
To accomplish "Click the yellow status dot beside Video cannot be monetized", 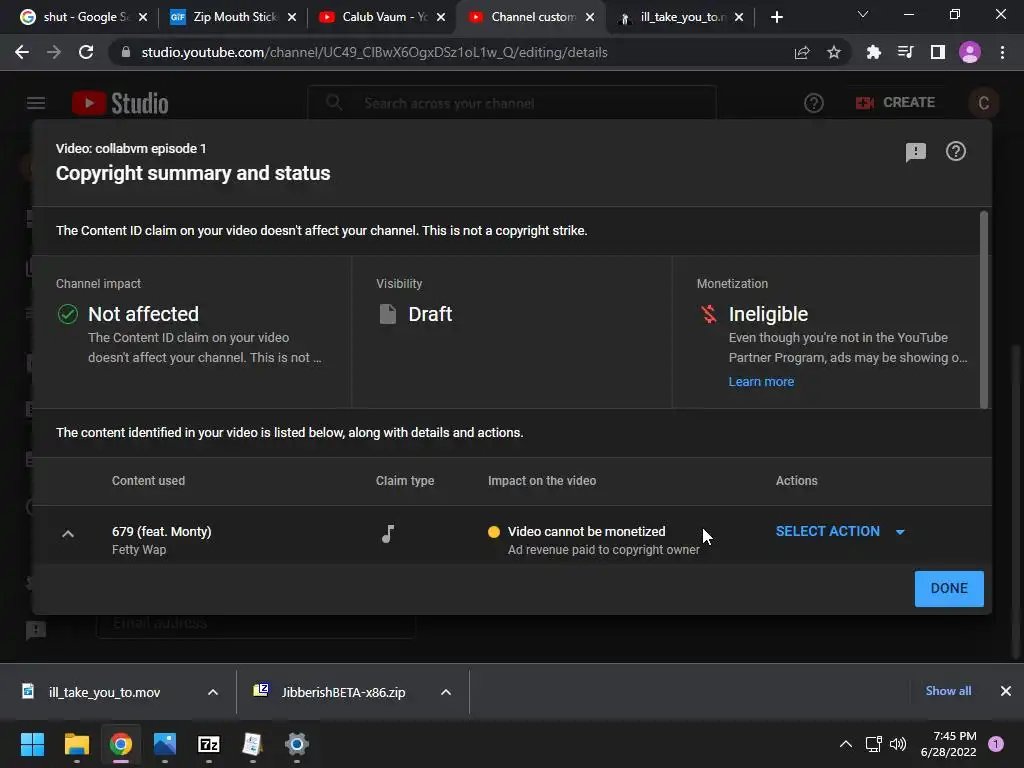I will (494, 532).
